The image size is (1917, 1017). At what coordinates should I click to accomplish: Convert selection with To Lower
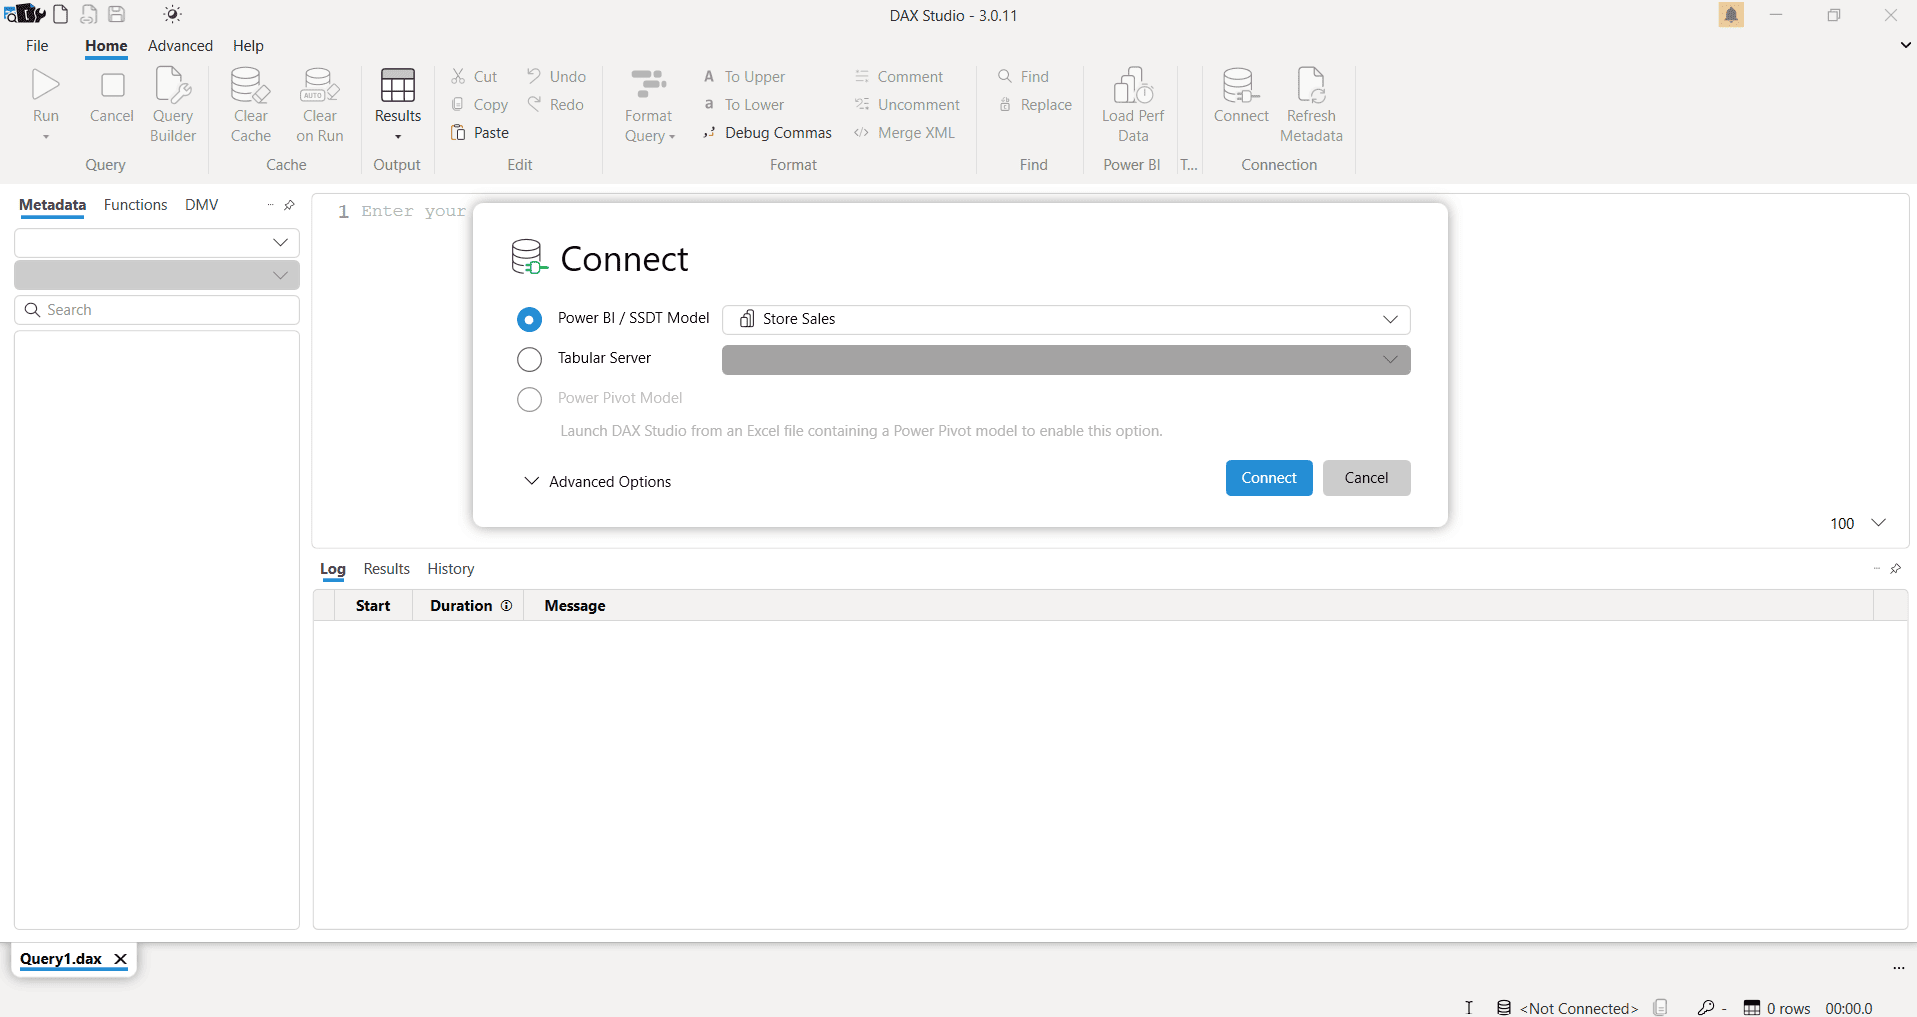tap(743, 104)
